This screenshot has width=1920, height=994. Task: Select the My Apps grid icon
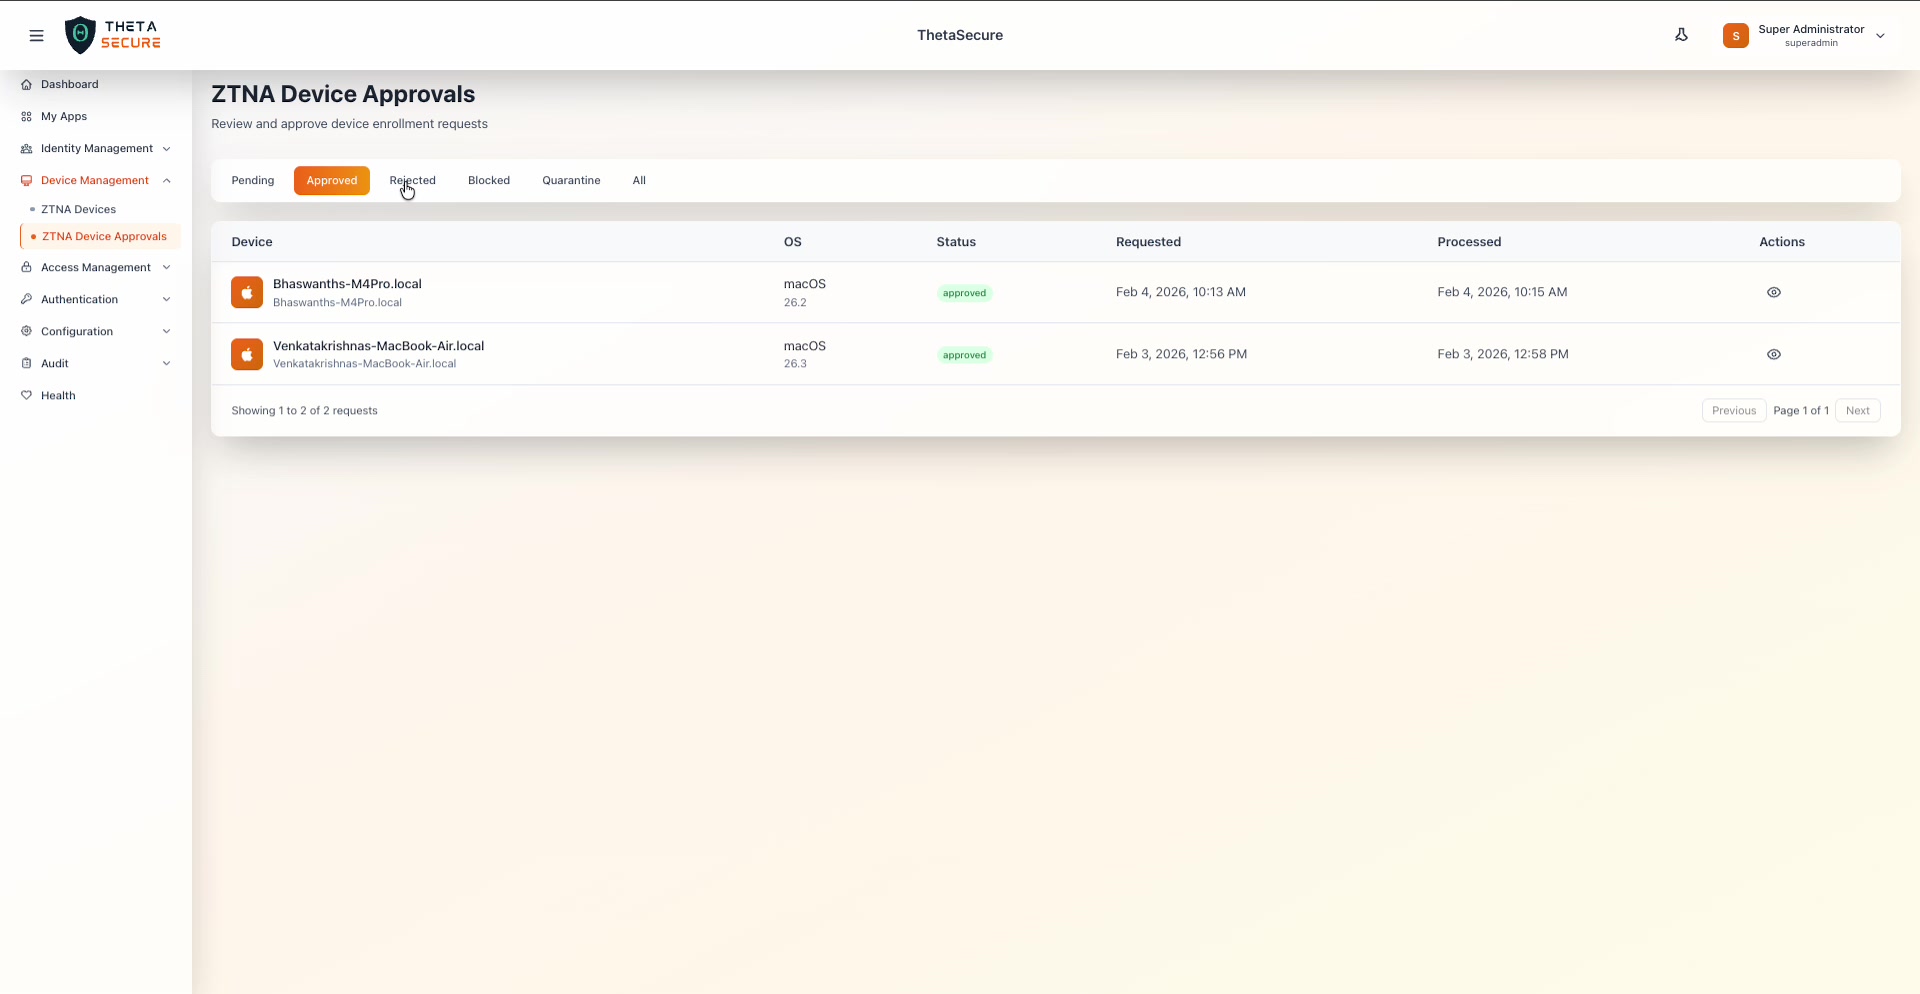pyautogui.click(x=27, y=116)
